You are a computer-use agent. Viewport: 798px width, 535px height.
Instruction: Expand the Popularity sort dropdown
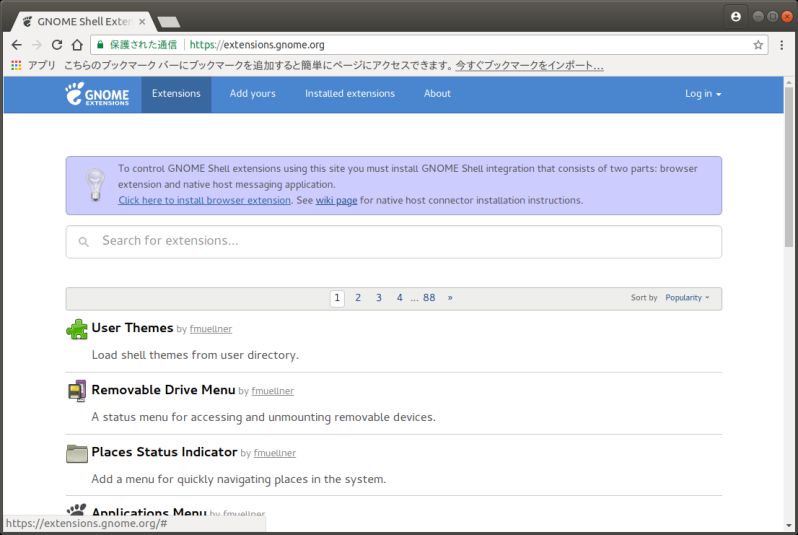pyautogui.click(x=687, y=298)
